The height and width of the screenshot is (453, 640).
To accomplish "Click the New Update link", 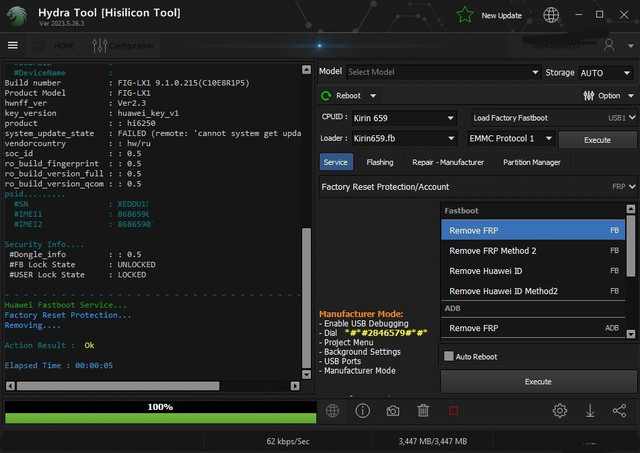I will 501,16.
